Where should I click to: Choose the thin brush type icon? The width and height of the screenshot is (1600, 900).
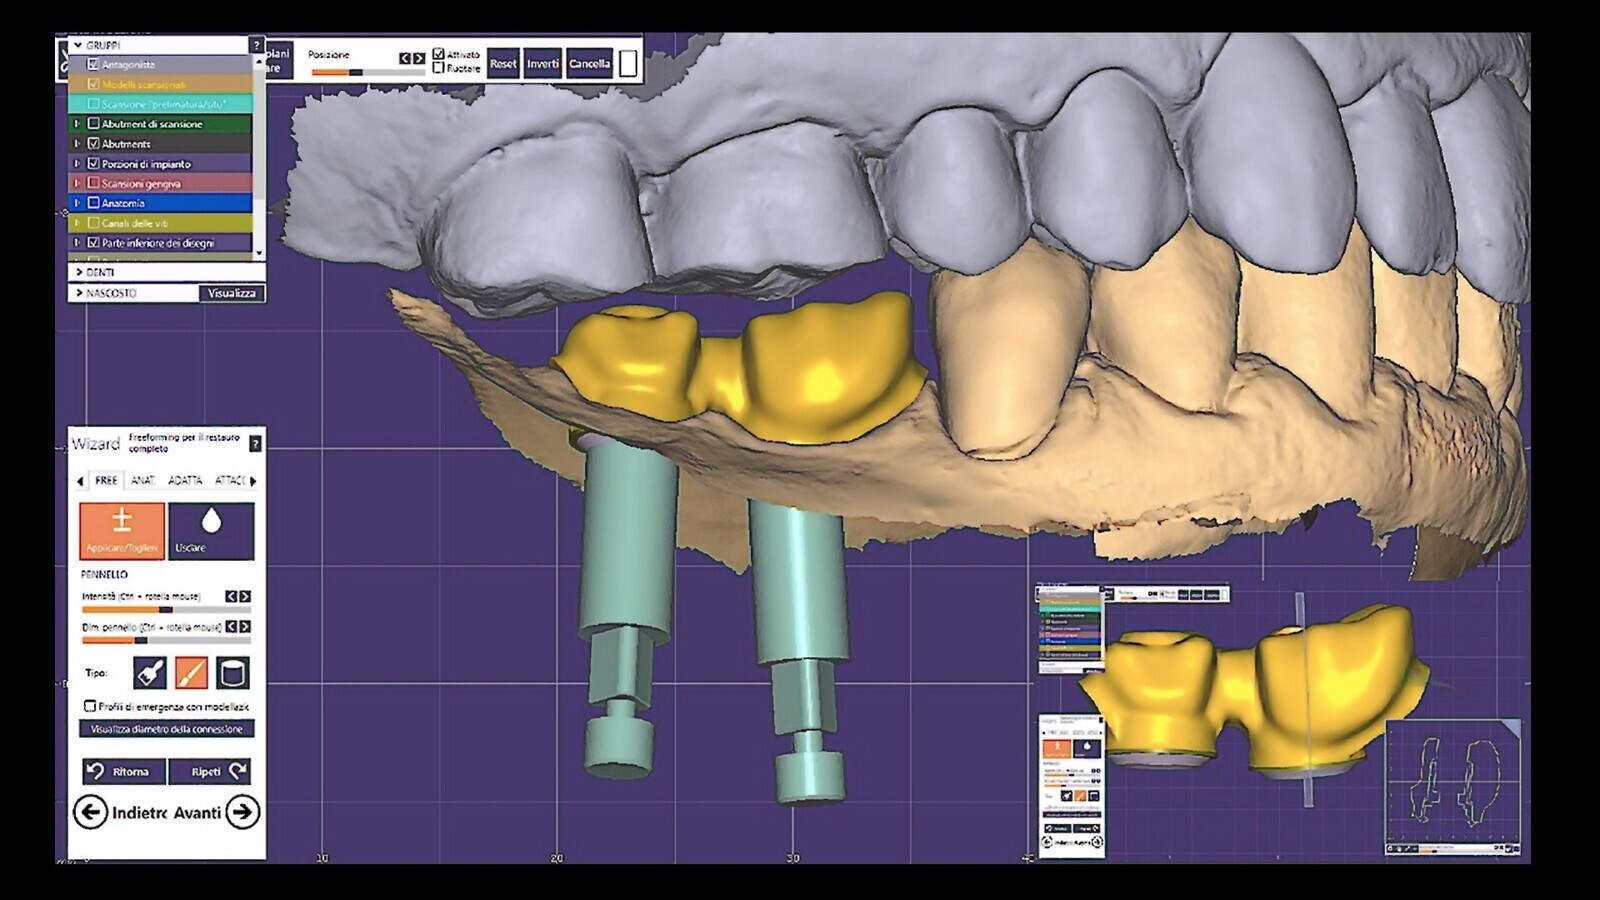[191, 673]
